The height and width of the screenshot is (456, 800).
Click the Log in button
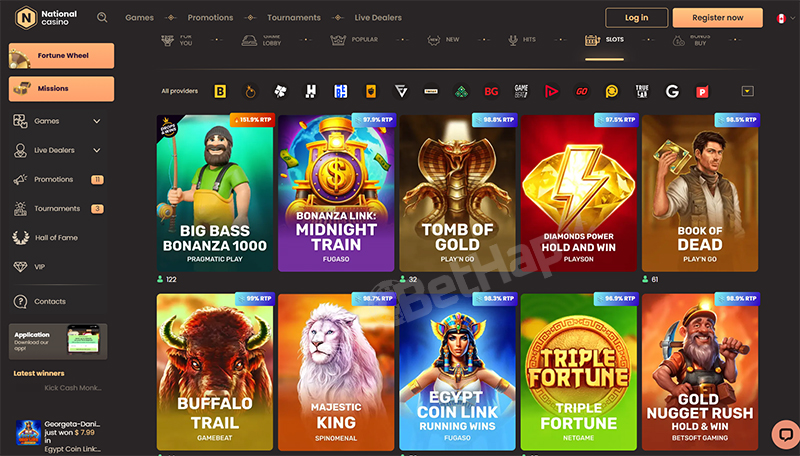[x=636, y=18]
